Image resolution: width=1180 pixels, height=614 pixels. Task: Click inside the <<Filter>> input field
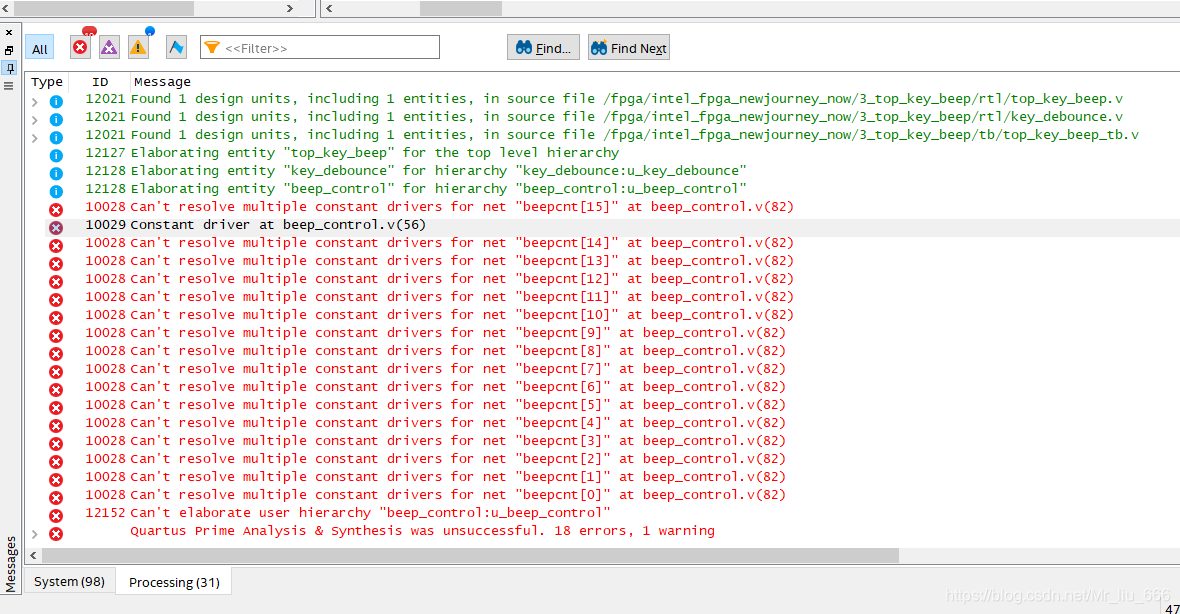320,46
